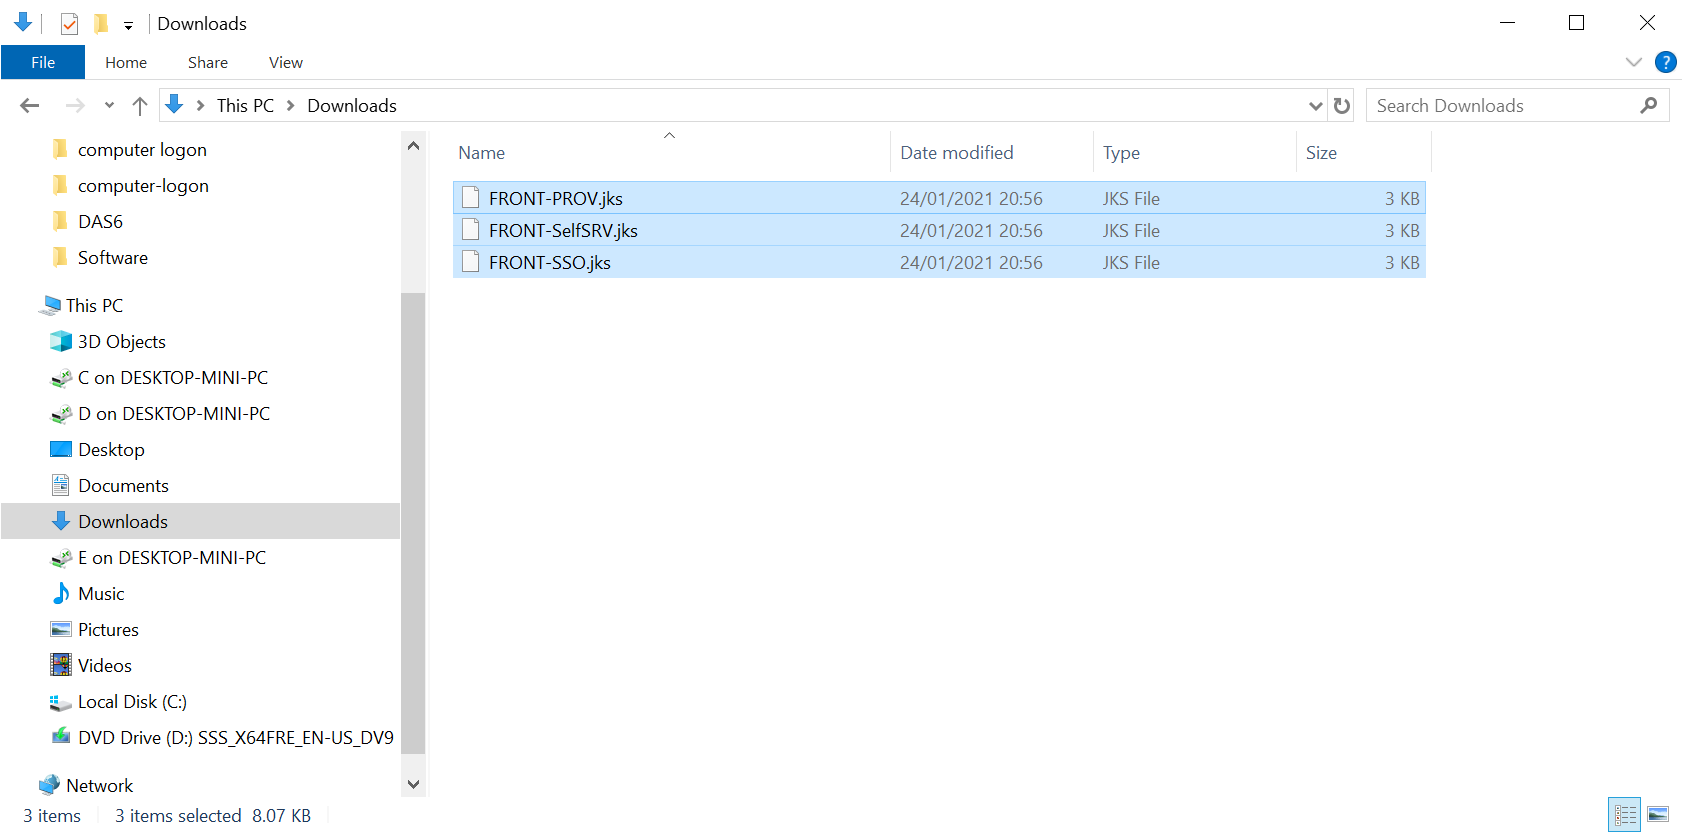Screen dimensions: 1683x833
Task: Click the search magnifier icon
Action: 1649,105
